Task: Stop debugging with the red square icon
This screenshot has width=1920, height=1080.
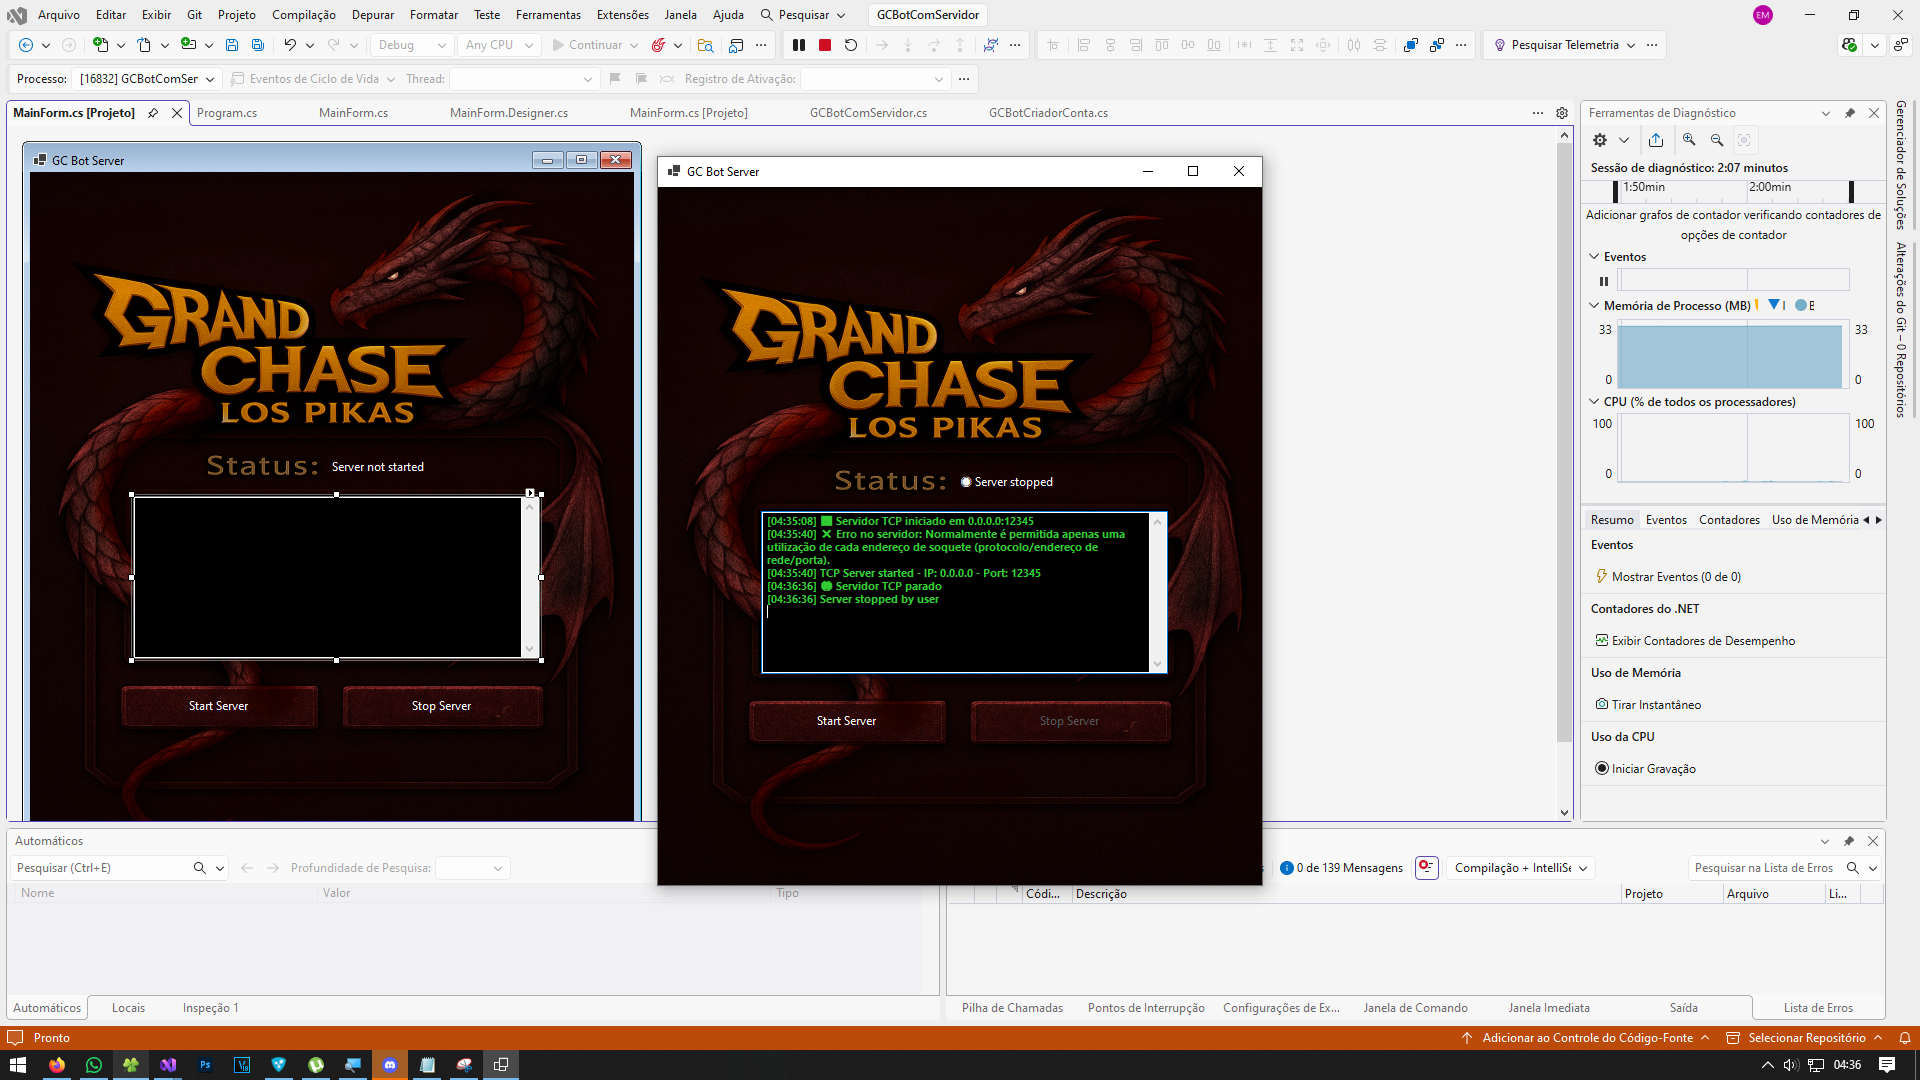Action: tap(825, 45)
